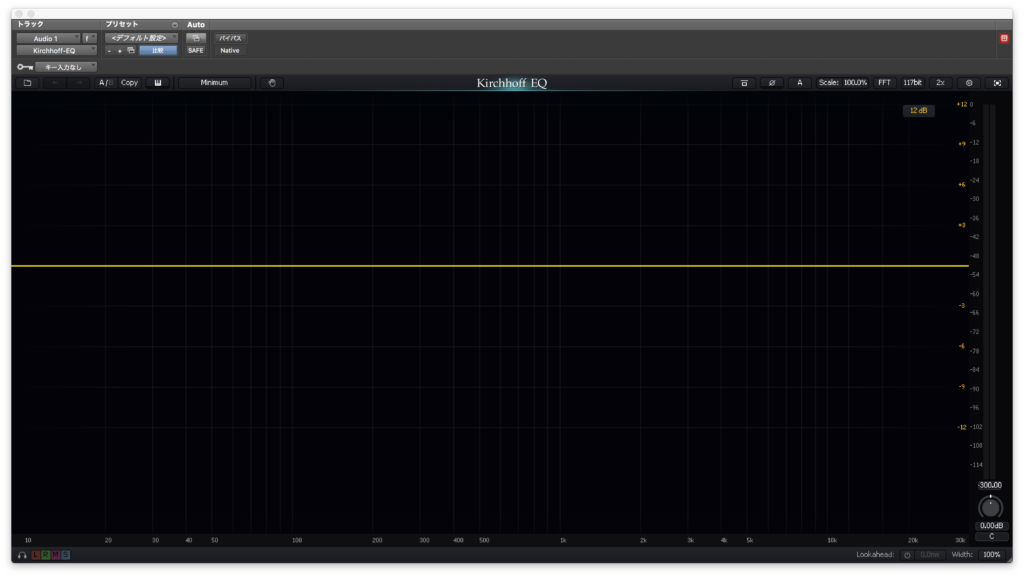Click the -300.00 value above the knob
The image size is (1024, 577).
click(990, 485)
